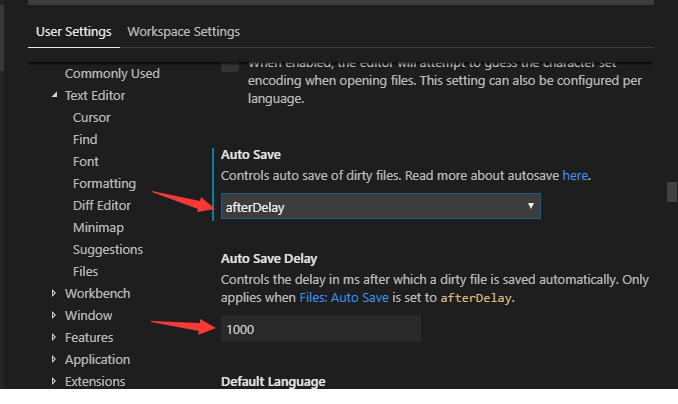Open the Workspace Settings tab
The height and width of the screenshot is (404, 678).
183,32
